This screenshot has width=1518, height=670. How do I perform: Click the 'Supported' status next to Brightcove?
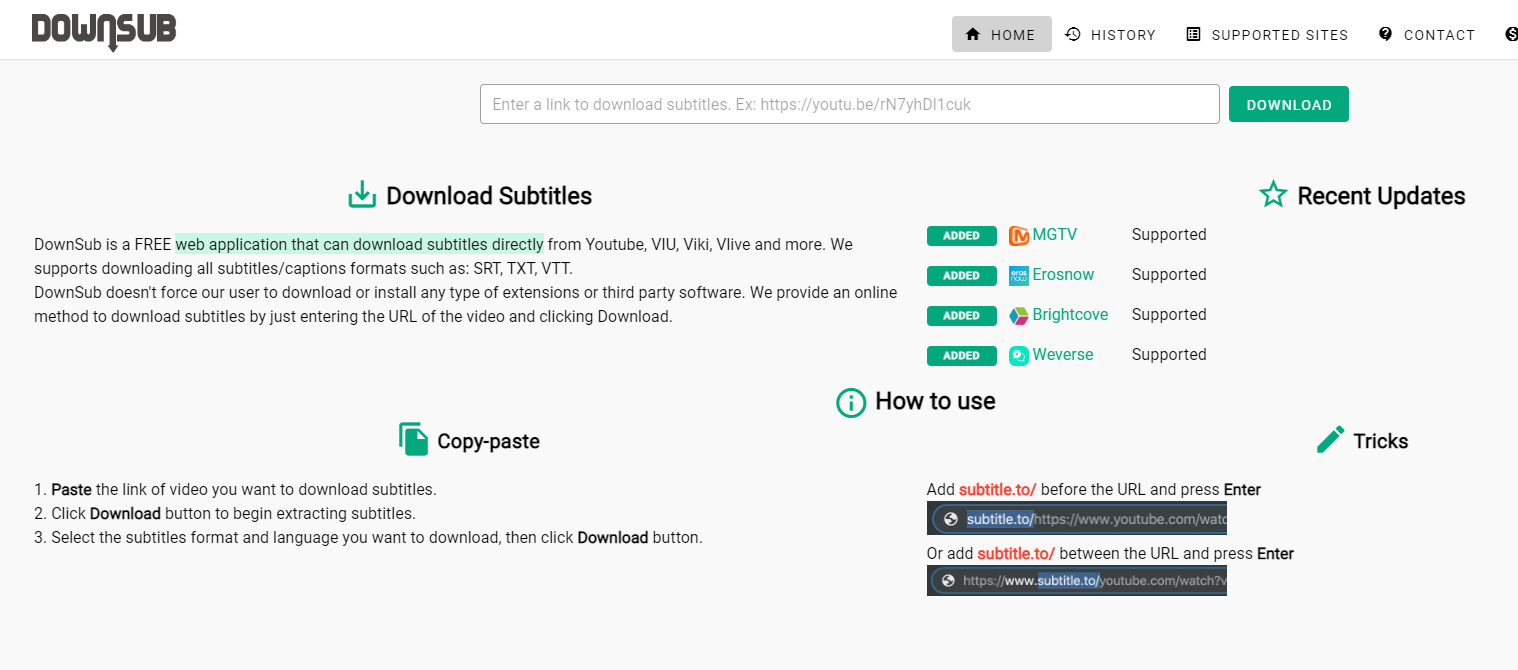[1169, 315]
